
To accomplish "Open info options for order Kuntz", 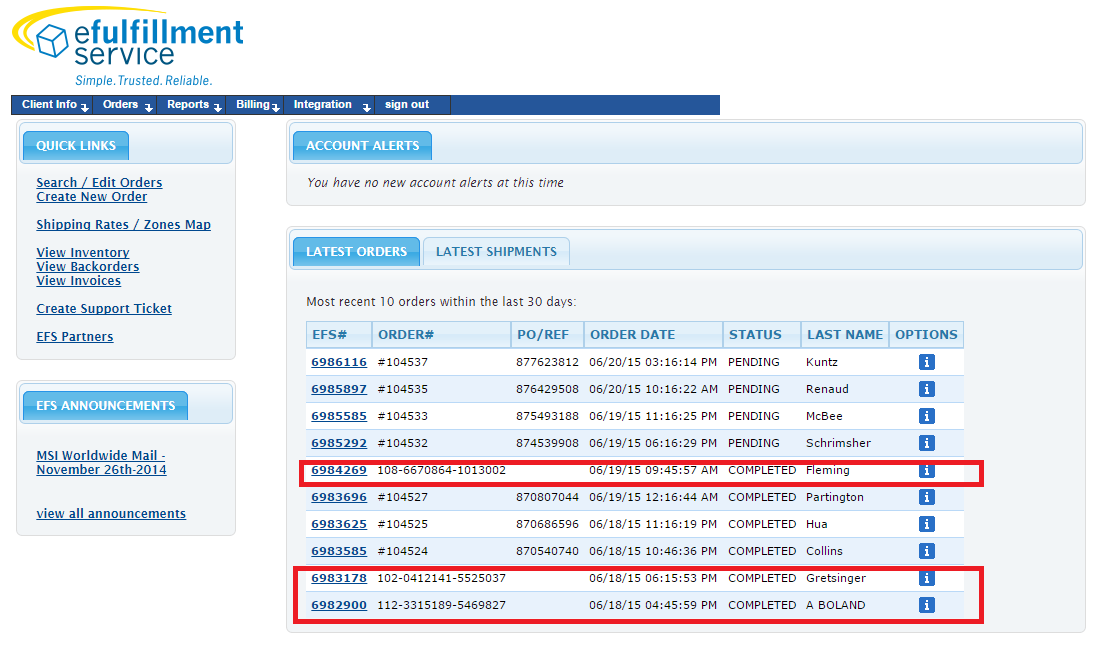I will coord(926,362).
